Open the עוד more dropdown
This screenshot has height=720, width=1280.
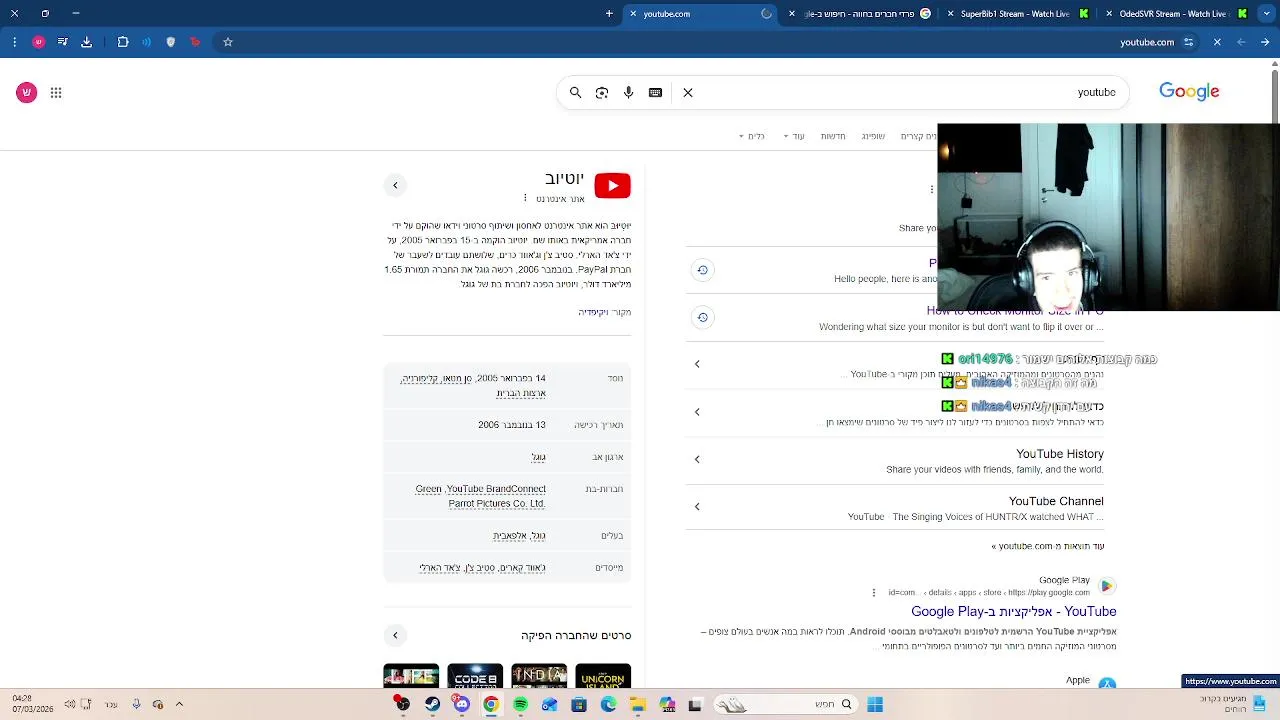pos(793,136)
